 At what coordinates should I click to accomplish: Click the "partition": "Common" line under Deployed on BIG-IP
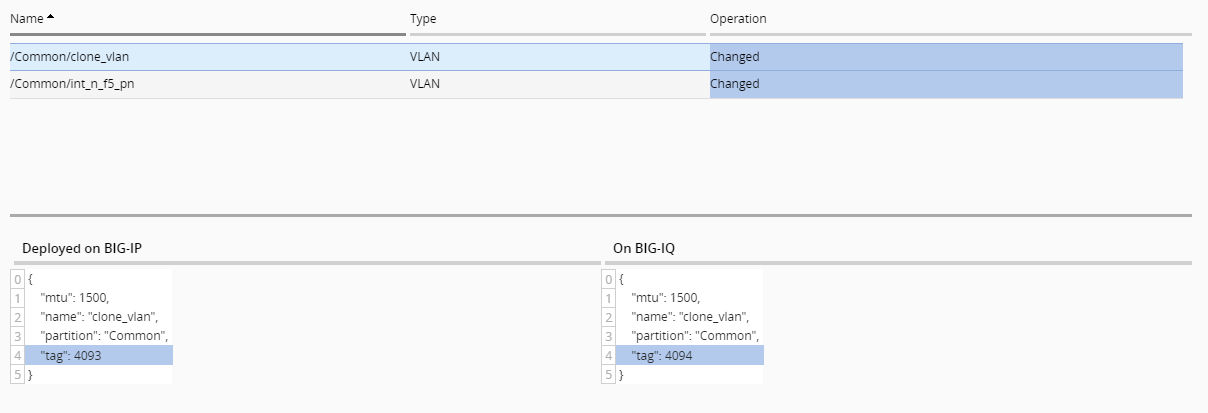pos(104,336)
